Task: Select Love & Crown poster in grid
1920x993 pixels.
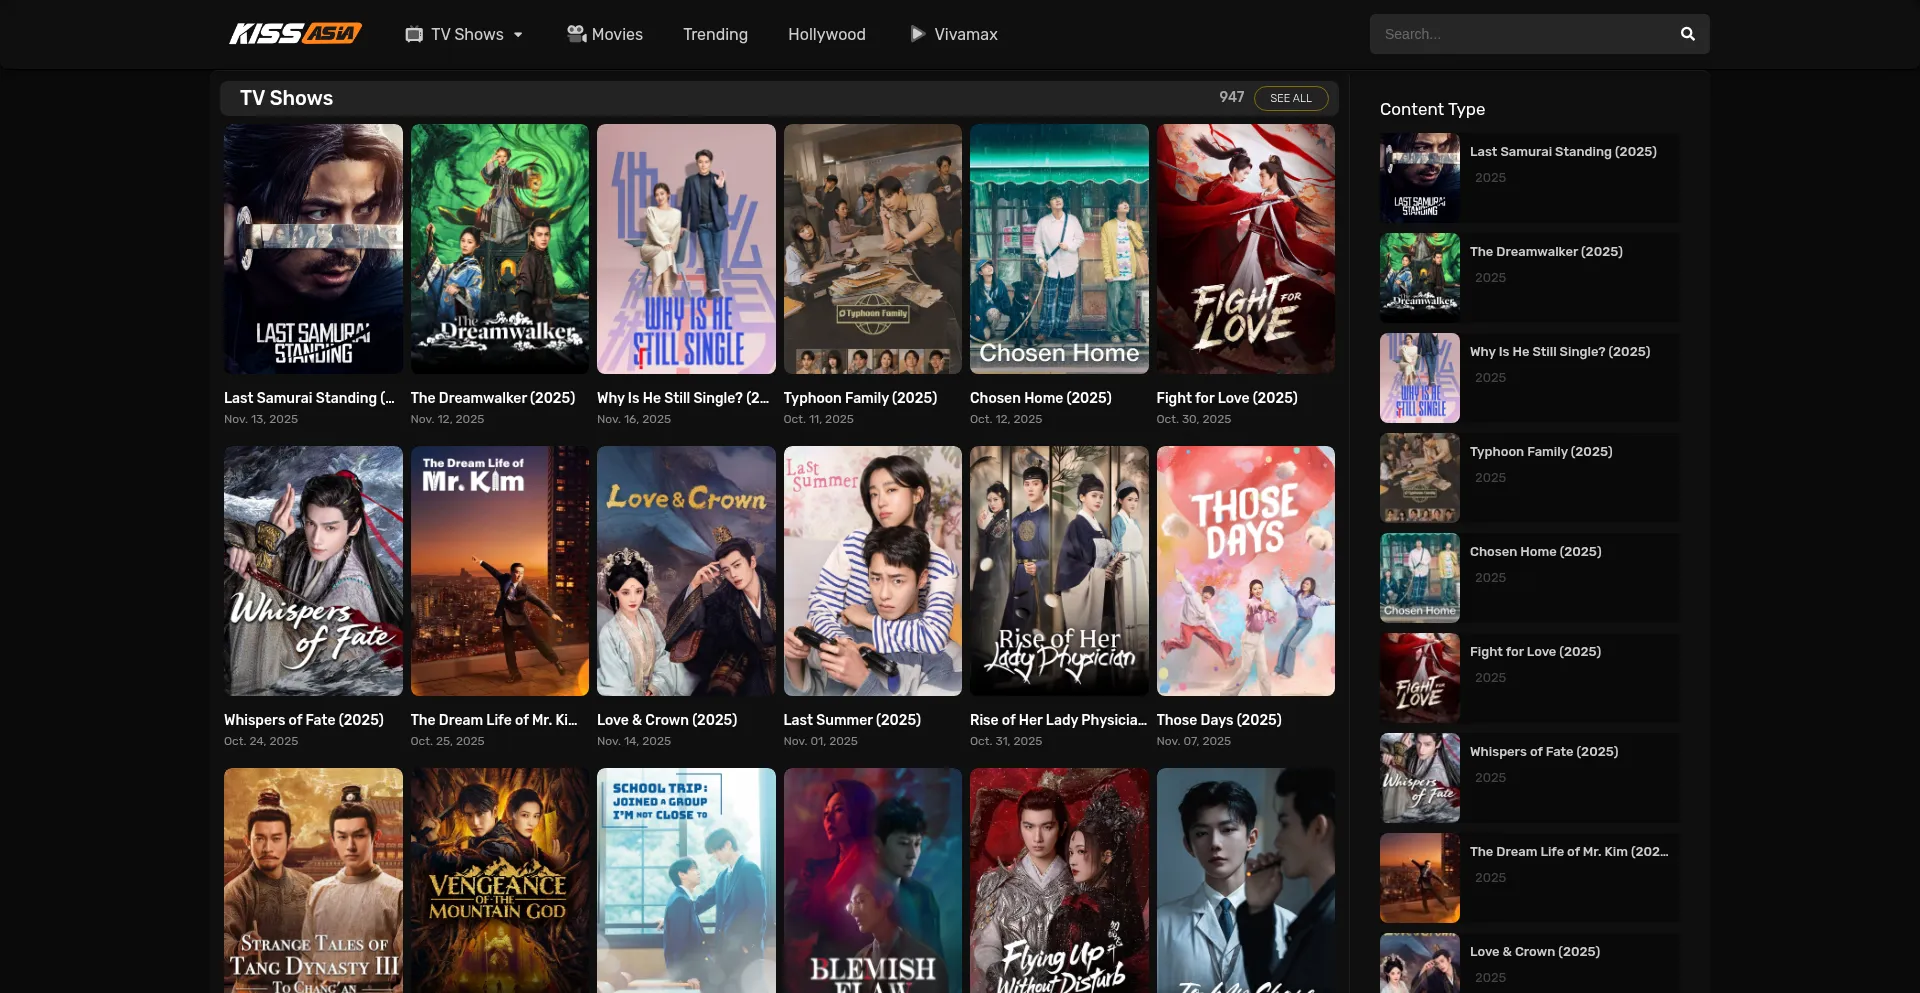Action: coord(686,571)
